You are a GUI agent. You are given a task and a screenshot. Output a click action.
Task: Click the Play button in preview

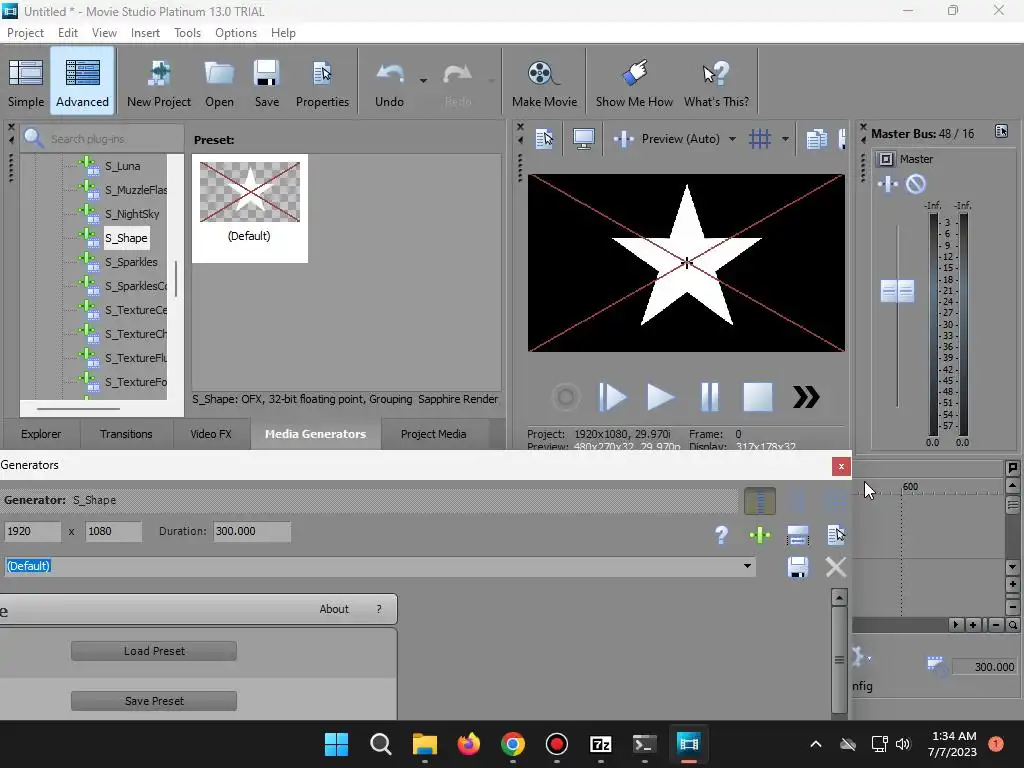tap(660, 397)
